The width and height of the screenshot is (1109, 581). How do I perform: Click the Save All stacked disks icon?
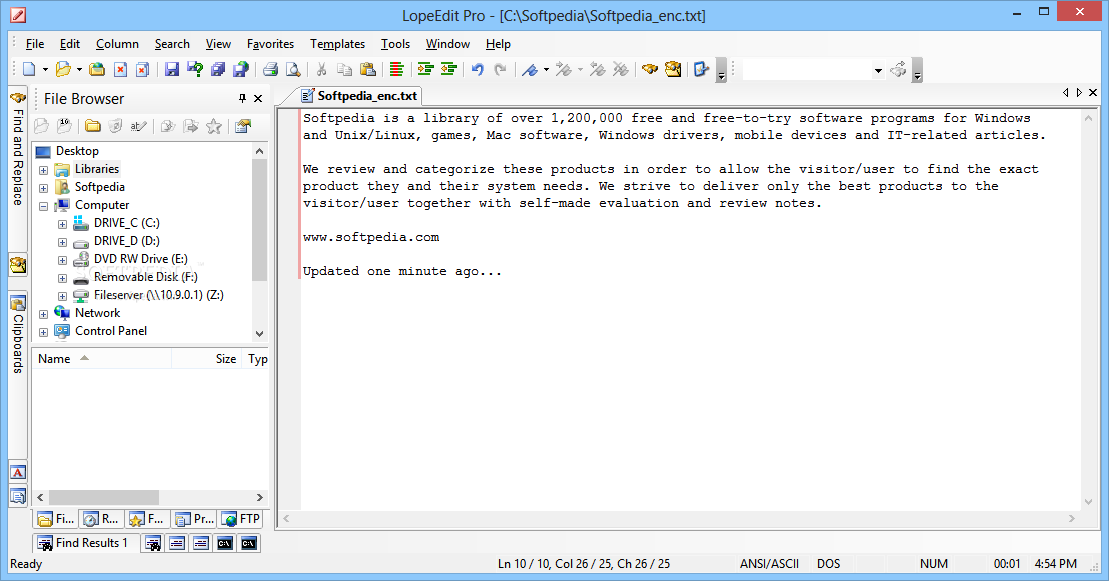tap(218, 69)
